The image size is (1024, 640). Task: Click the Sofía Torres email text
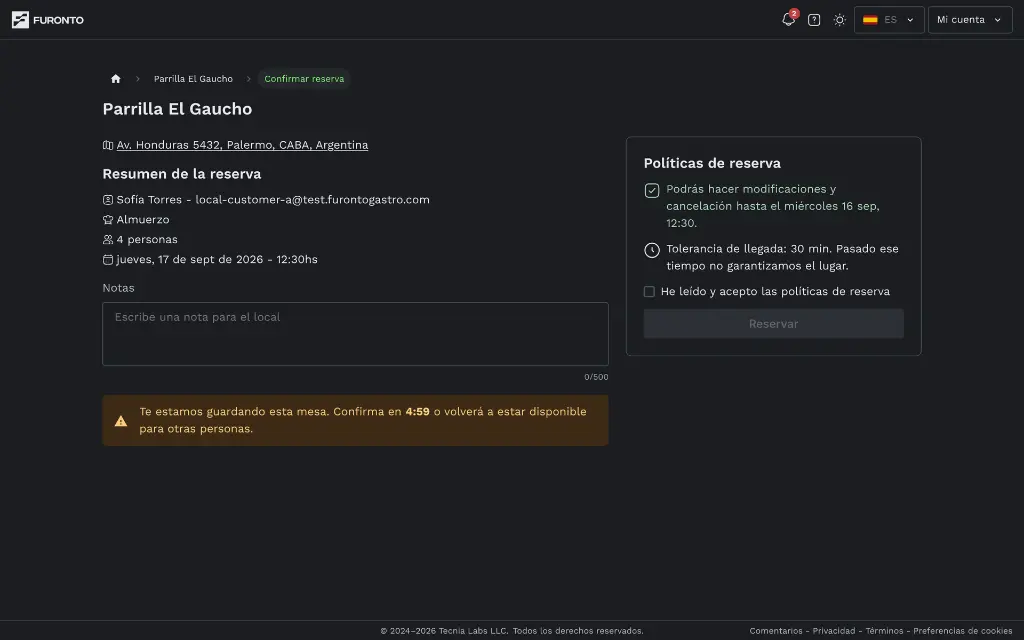point(312,200)
